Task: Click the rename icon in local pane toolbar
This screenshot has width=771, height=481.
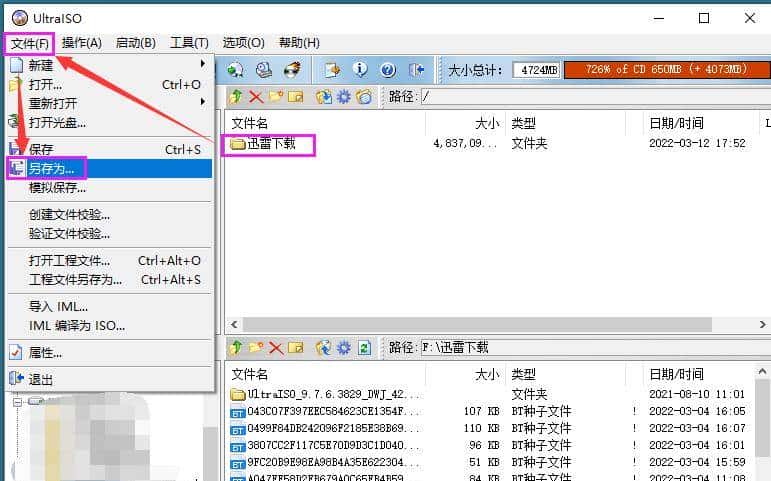Action: (296, 348)
